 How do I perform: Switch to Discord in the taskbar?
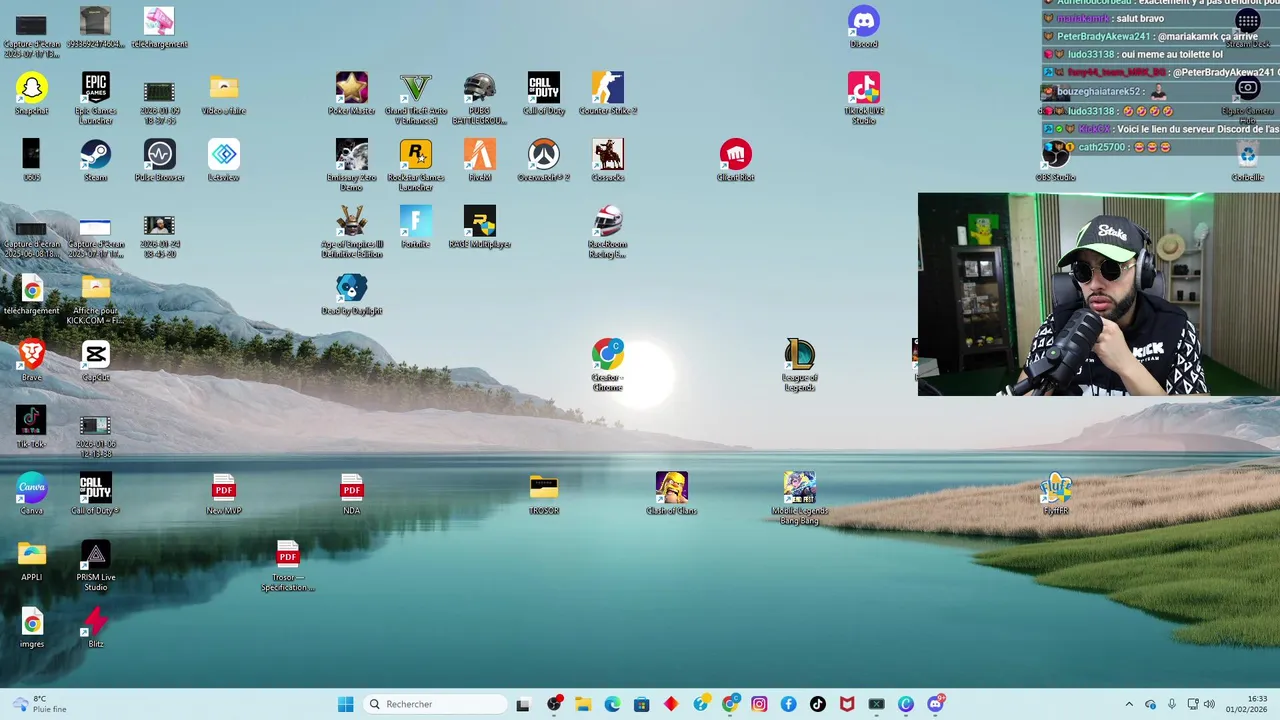[x=935, y=704]
